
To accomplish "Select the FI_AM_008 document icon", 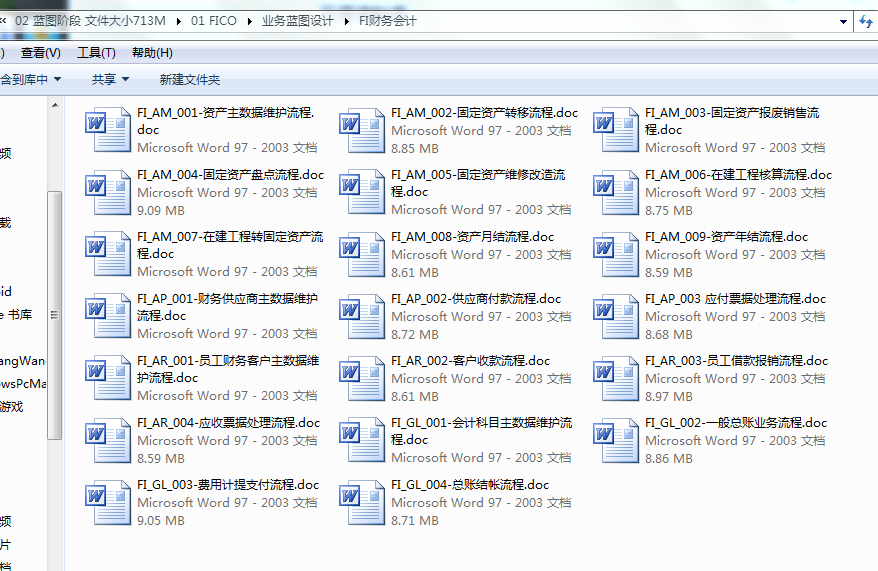I will click(362, 254).
